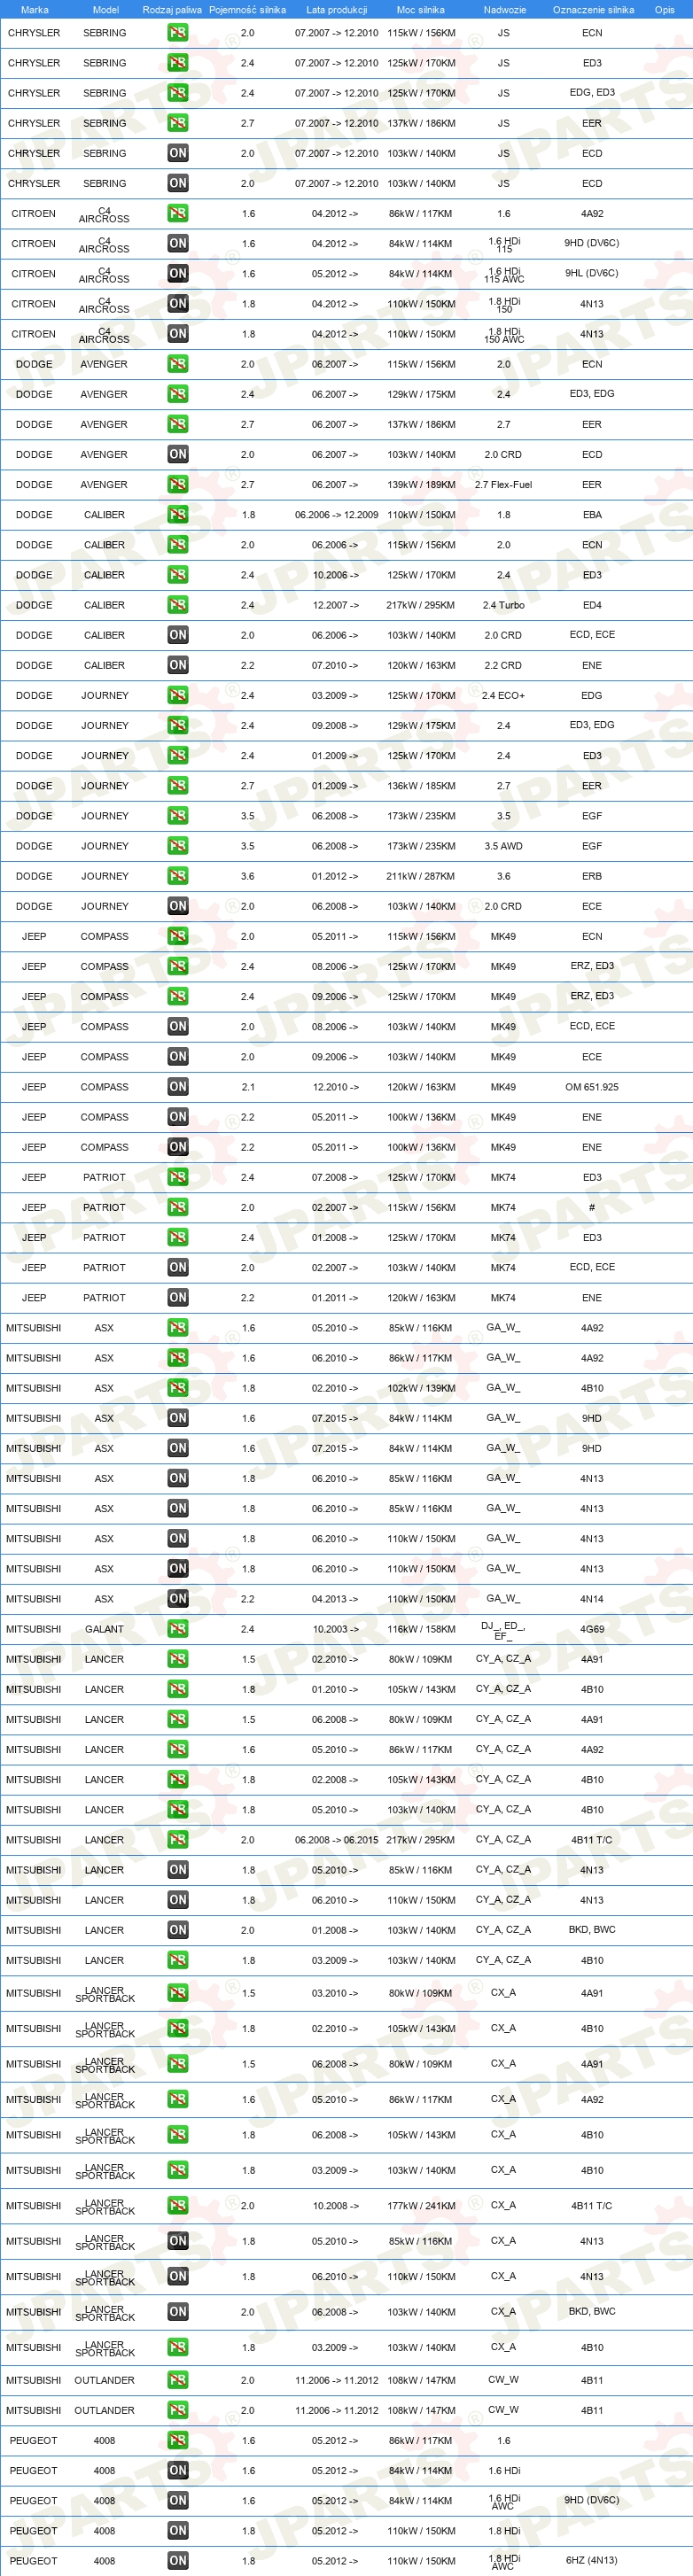This screenshot has width=693, height=2576.
Task: Click petrol icon in Chrysler Sebring 2.7 EER row
Action: coord(178,123)
